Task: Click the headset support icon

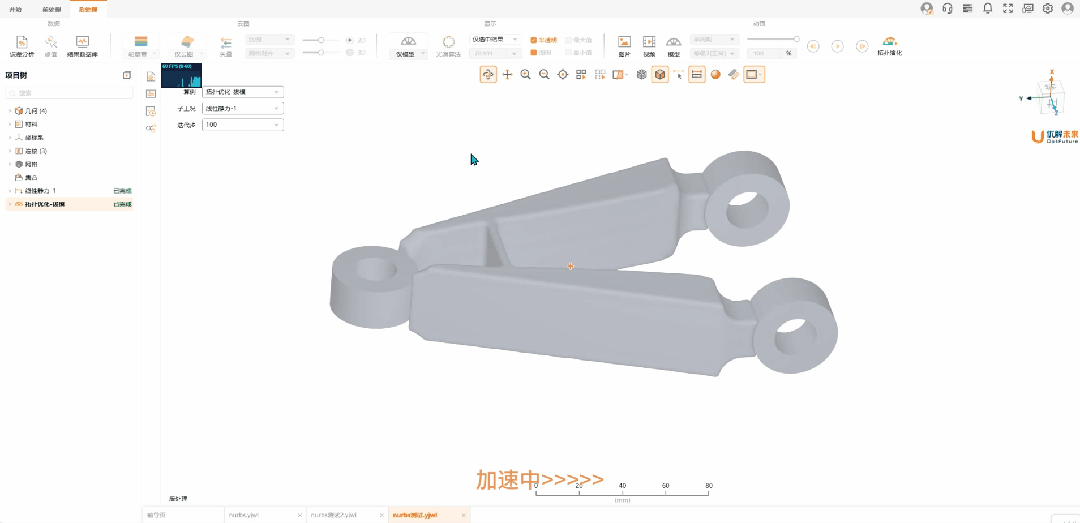Action: pos(947,8)
